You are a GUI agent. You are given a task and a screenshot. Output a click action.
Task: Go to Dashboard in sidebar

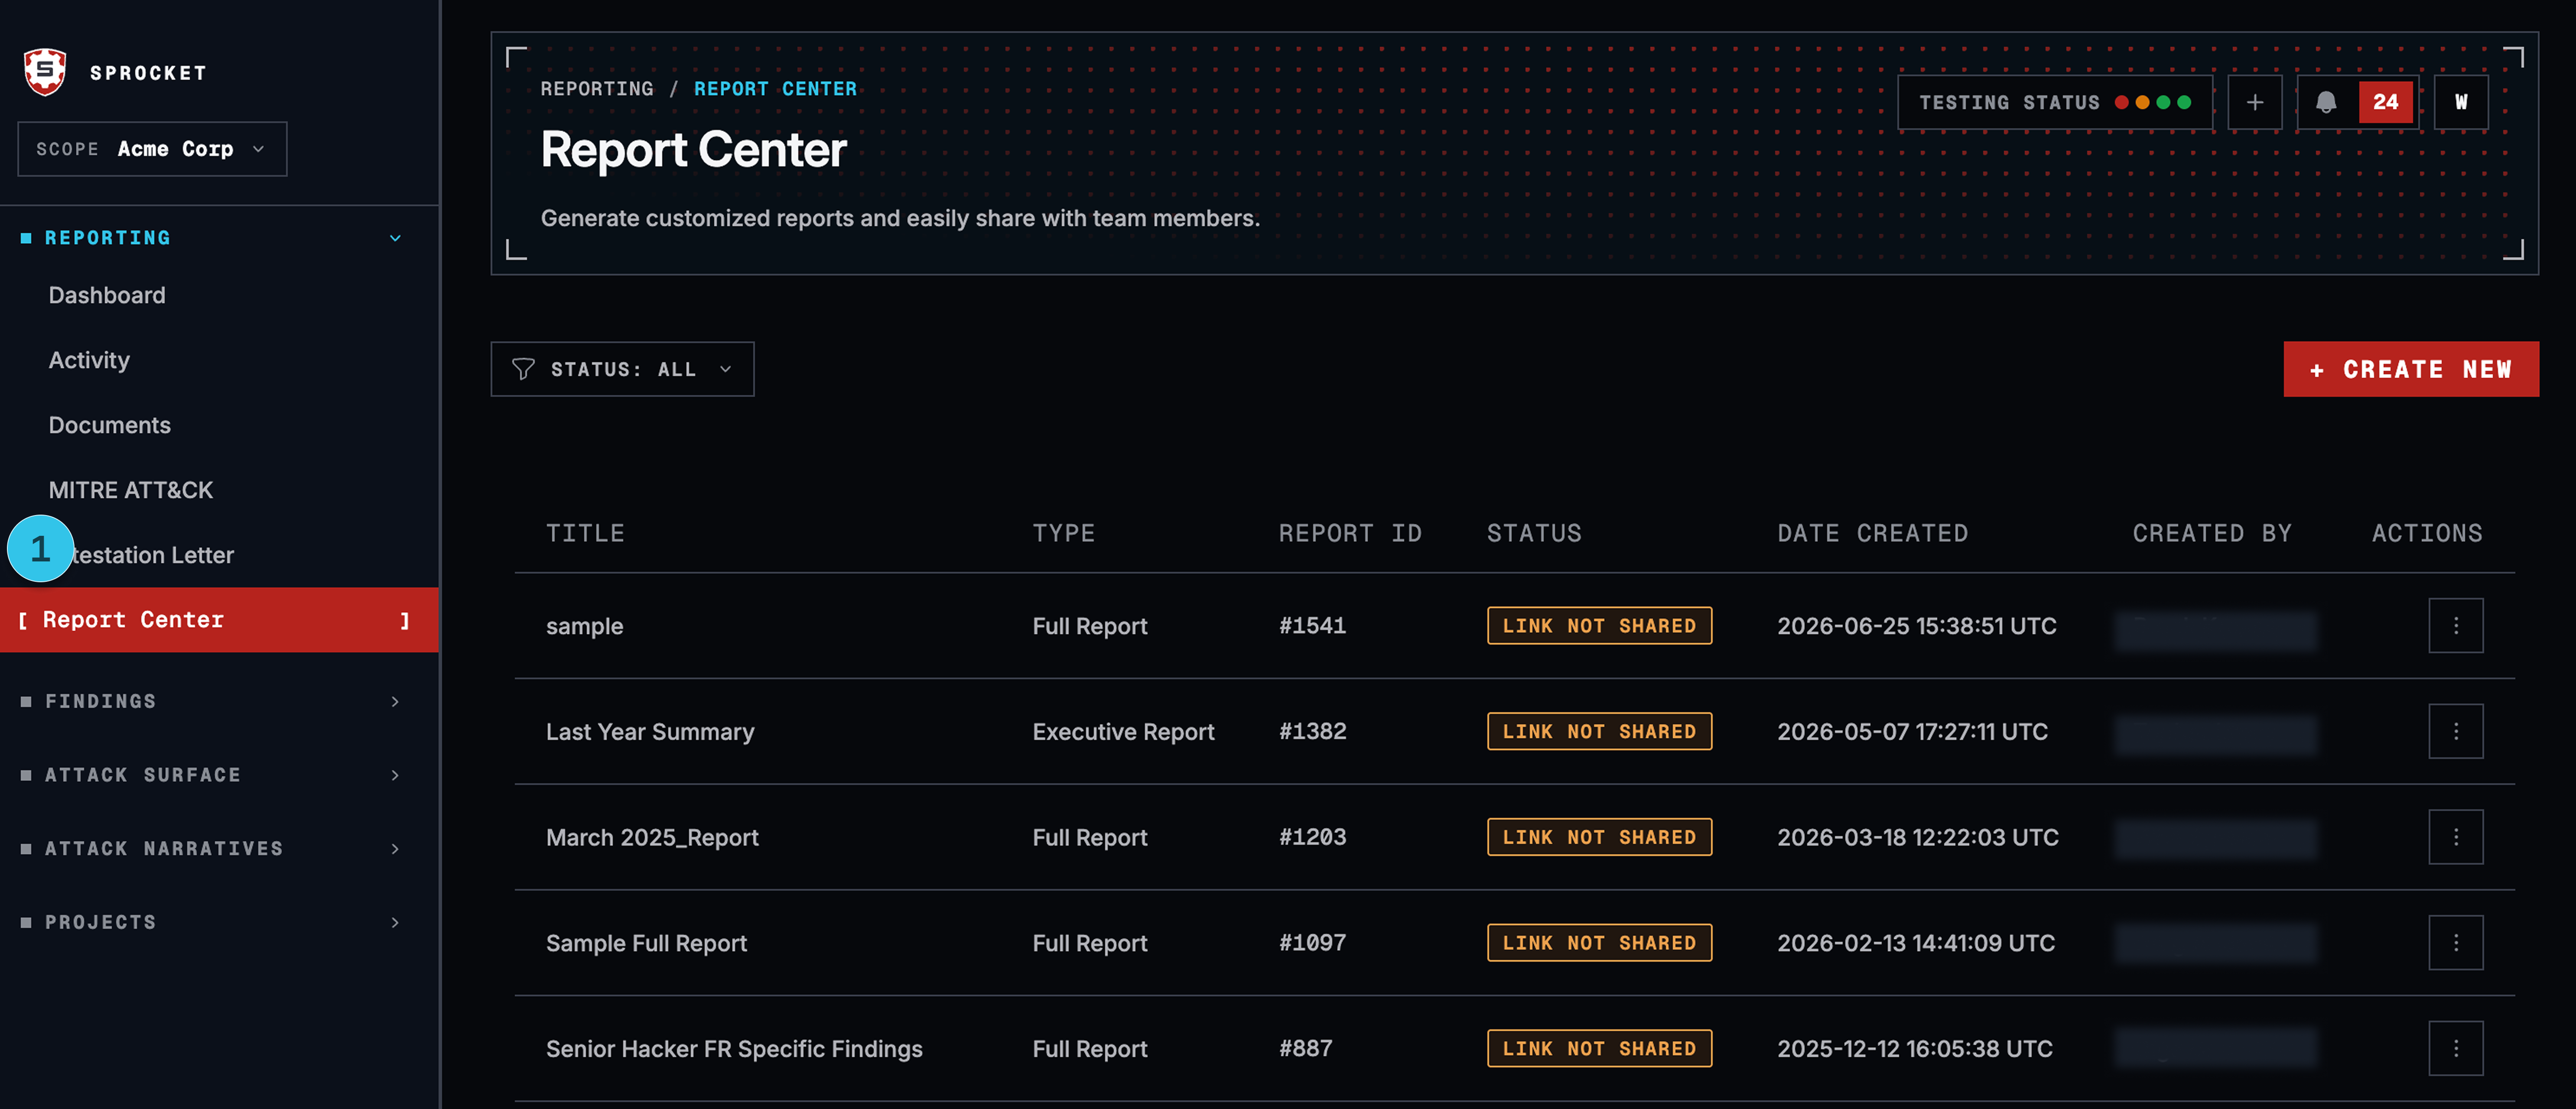[107, 295]
